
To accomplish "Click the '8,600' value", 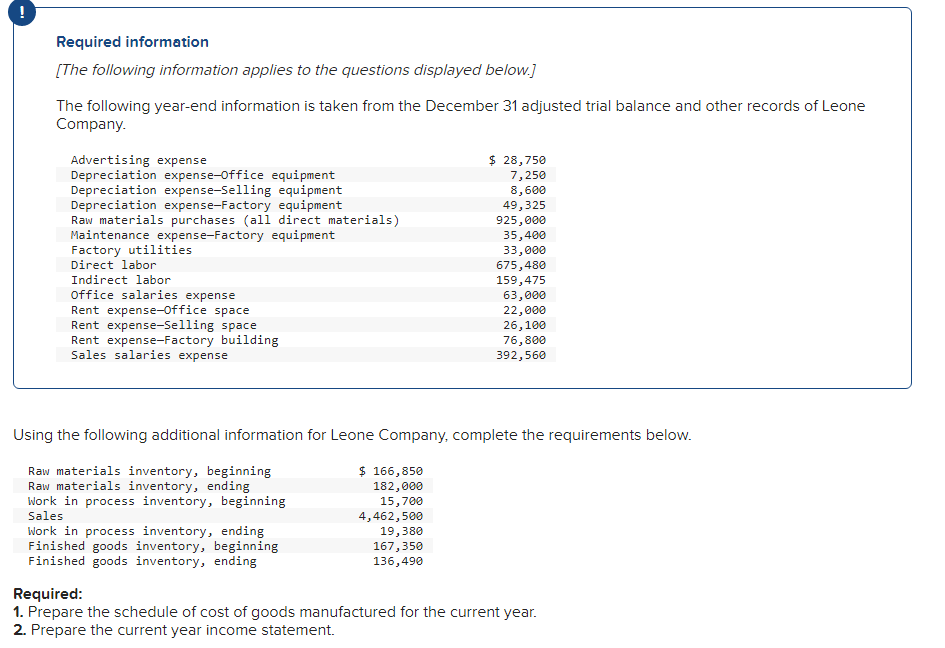I will (x=528, y=190).
